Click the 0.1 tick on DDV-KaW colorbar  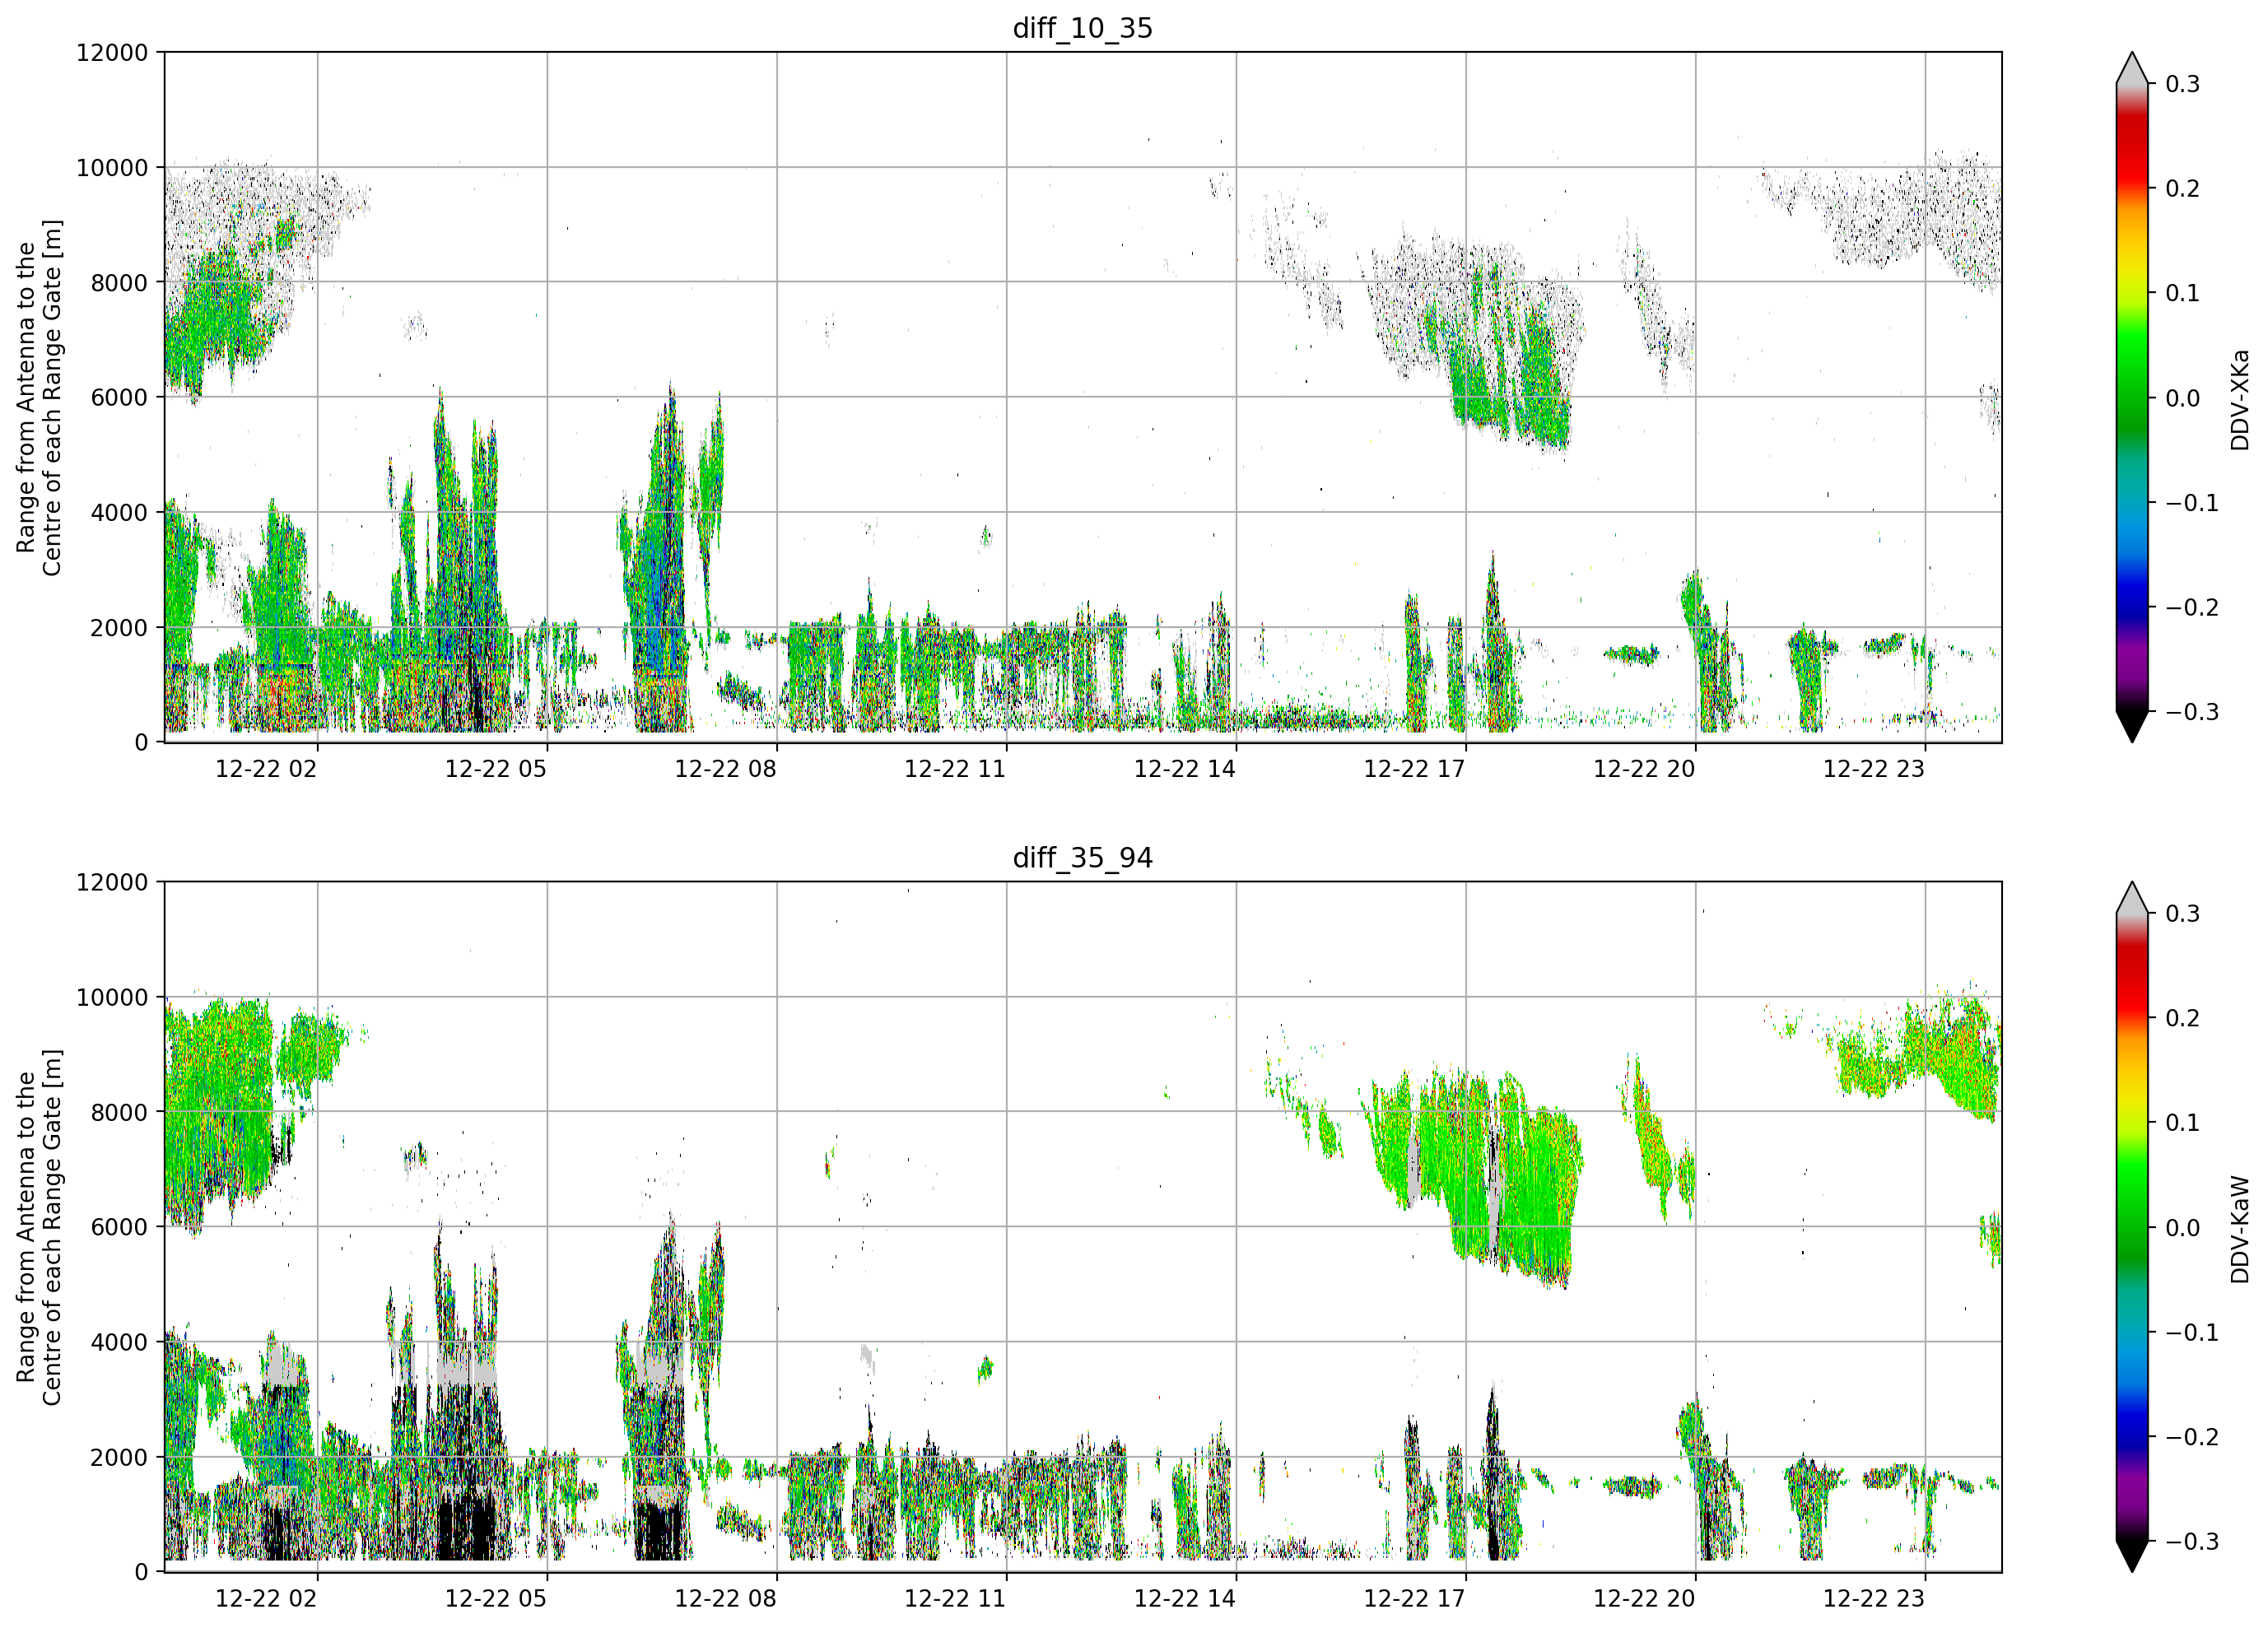tap(2183, 1123)
